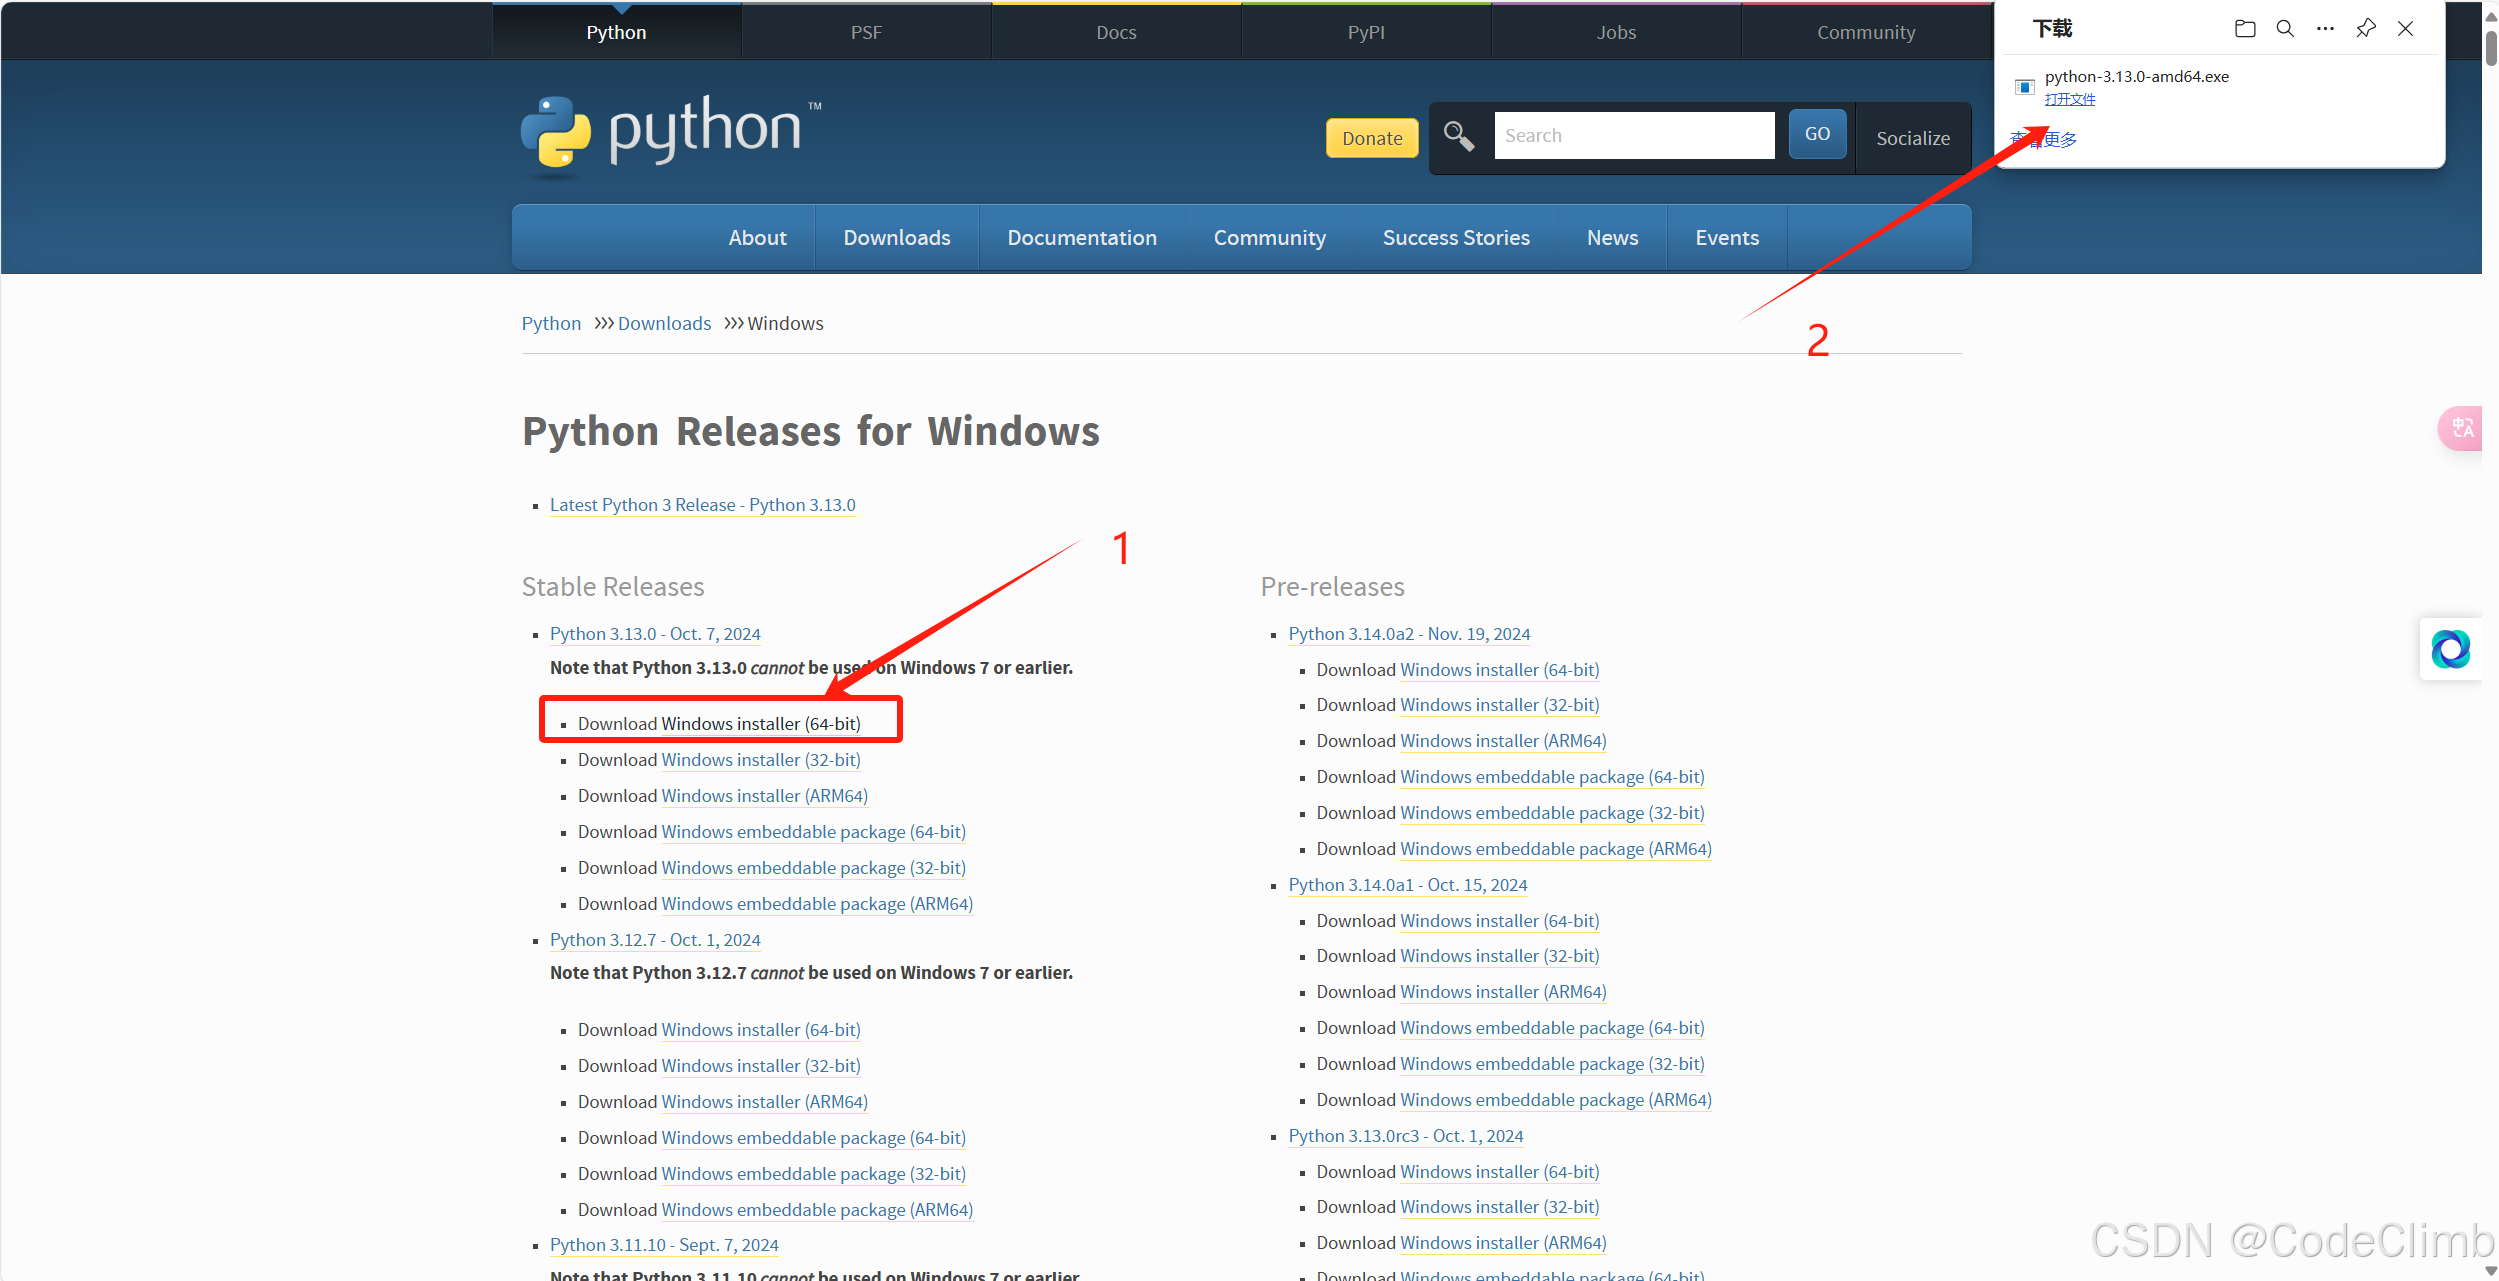
Task: Open the Documentation navigation menu
Action: coord(1081,238)
